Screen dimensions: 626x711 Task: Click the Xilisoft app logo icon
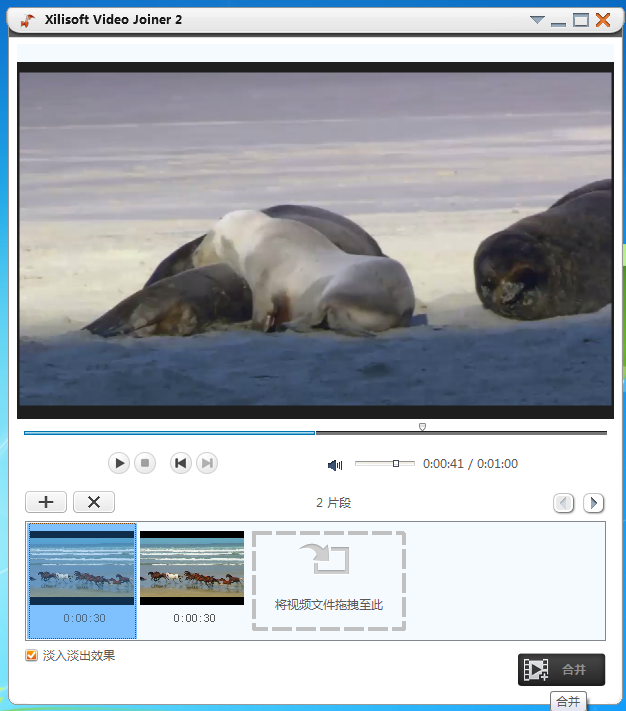tap(28, 20)
